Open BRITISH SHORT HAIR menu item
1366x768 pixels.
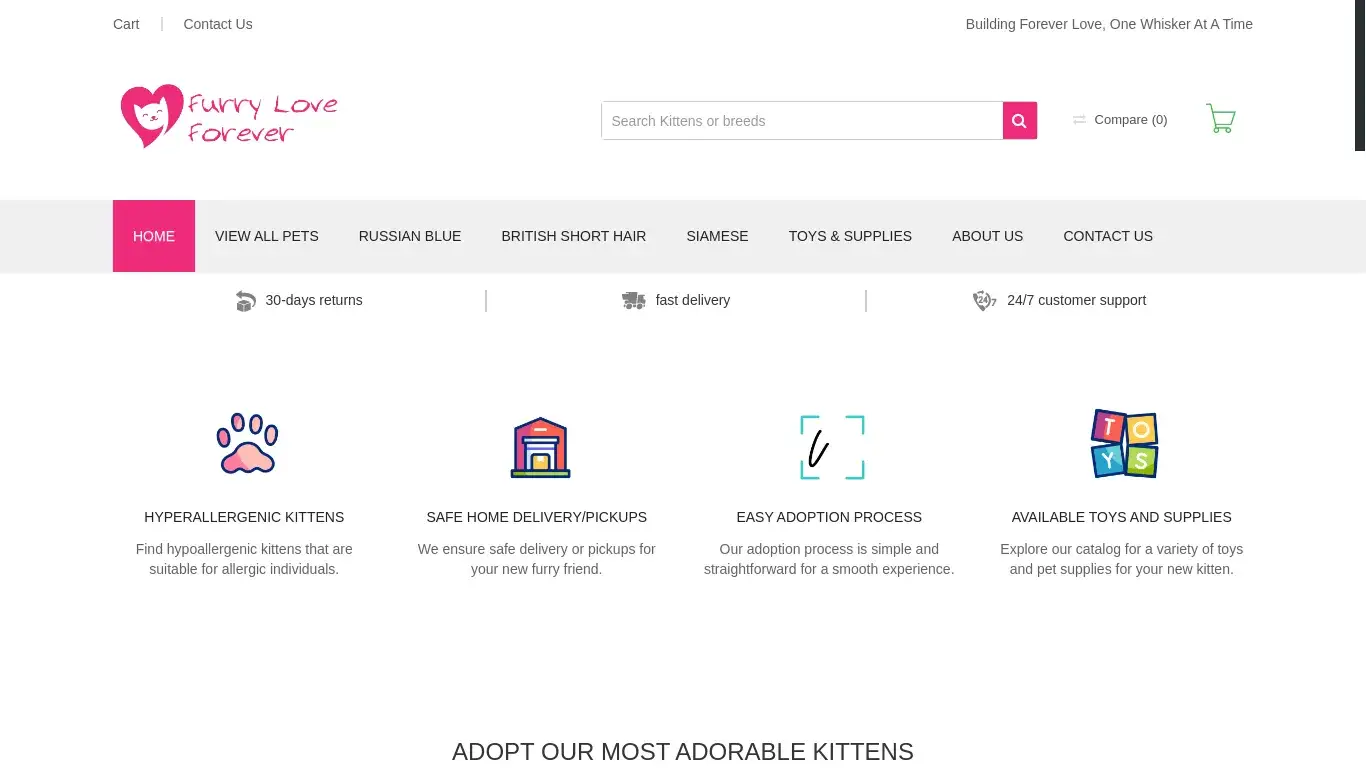pyautogui.click(x=574, y=236)
